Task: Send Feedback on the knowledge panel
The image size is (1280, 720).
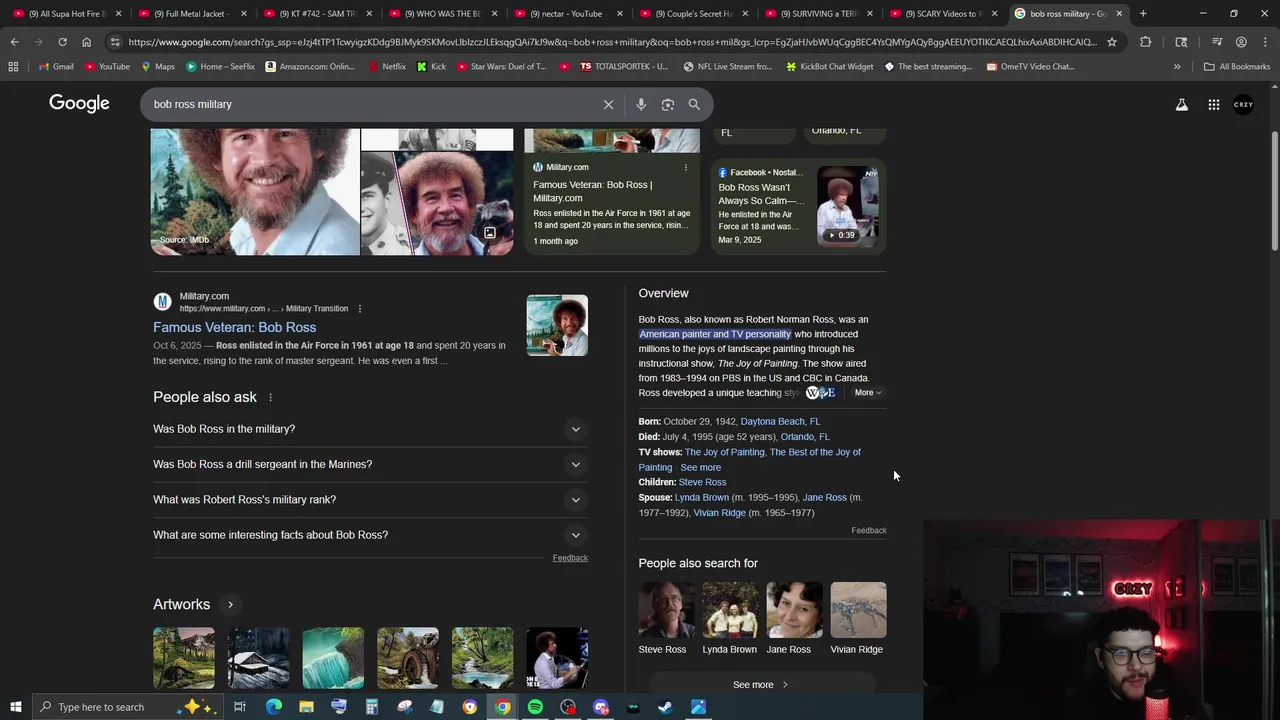Action: tap(869, 530)
